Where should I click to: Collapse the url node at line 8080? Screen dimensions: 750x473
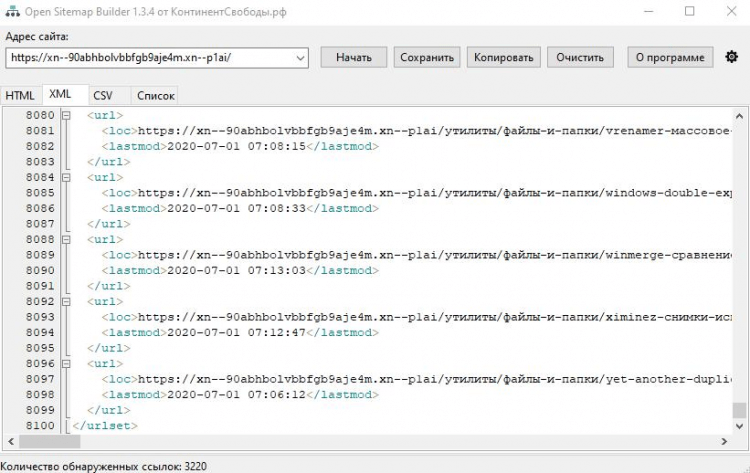[66, 115]
